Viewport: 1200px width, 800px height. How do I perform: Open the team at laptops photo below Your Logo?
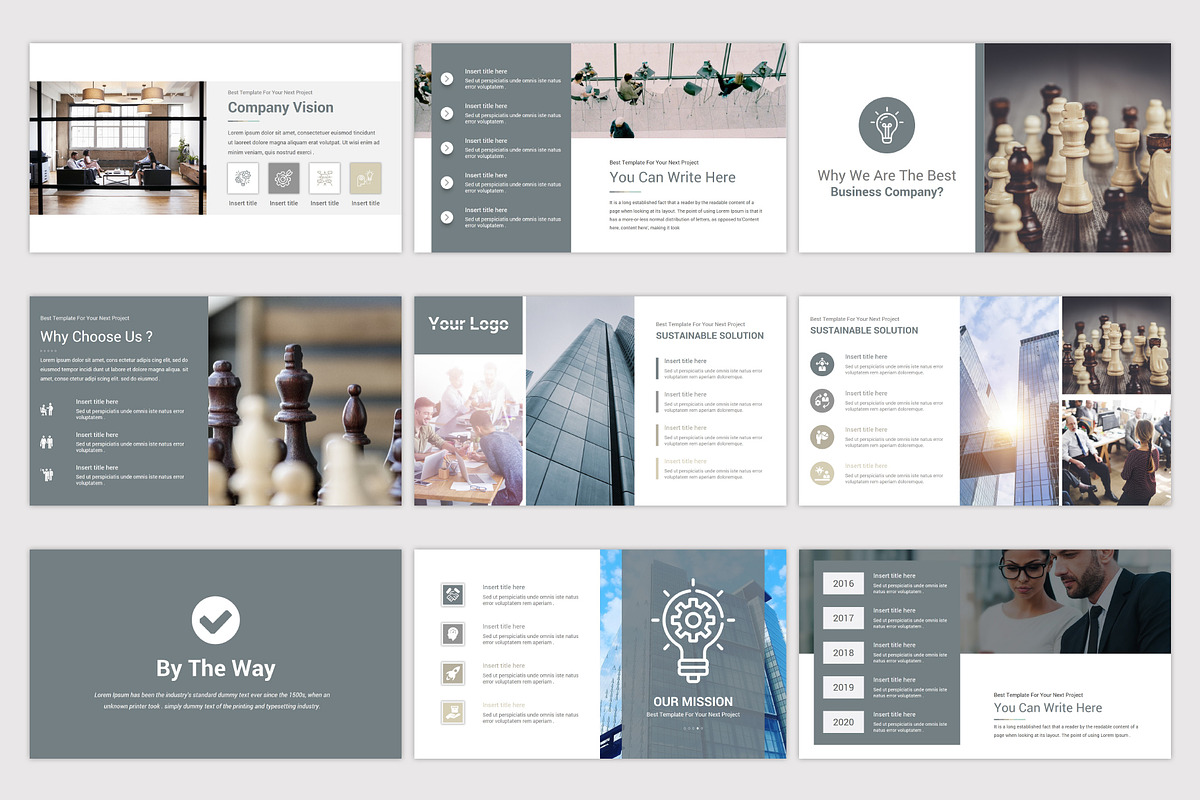pyautogui.click(x=468, y=431)
